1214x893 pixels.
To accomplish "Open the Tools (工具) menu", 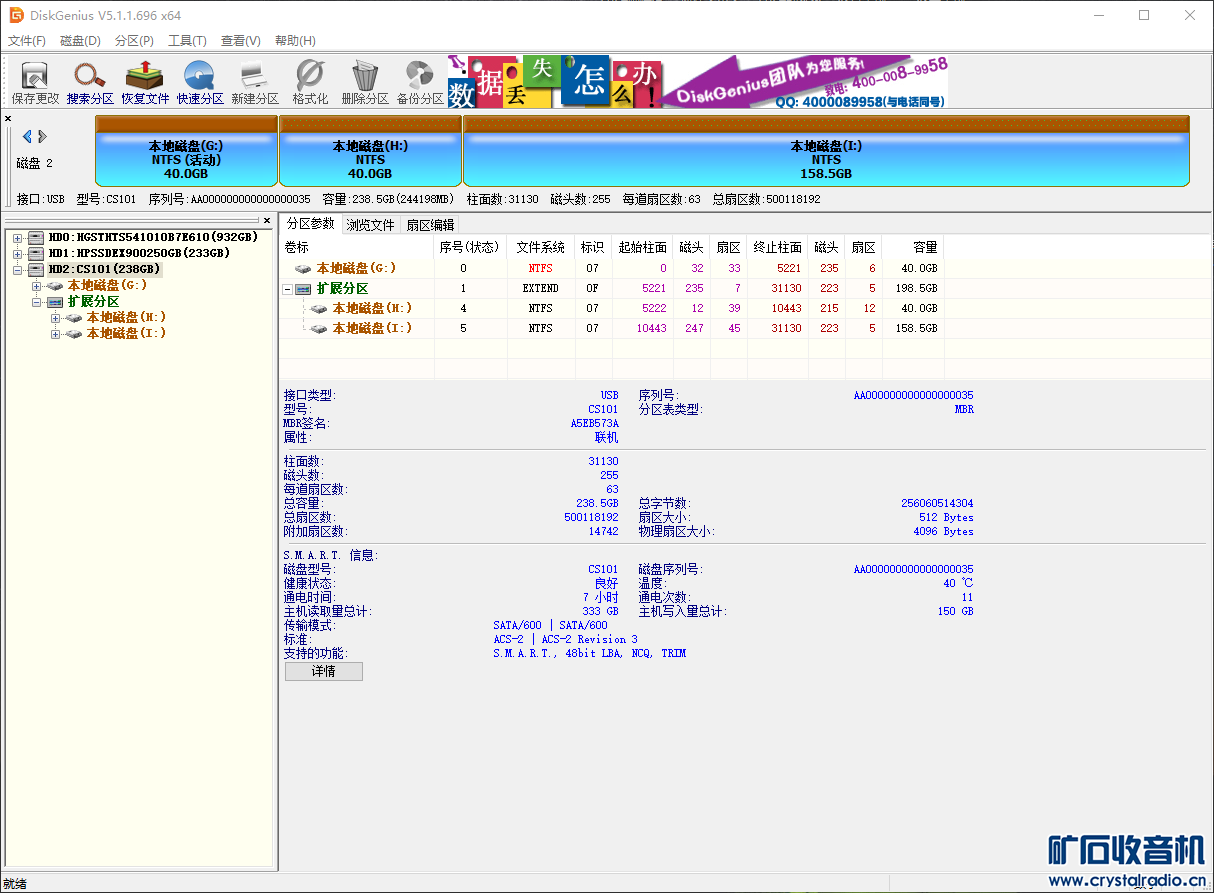I will (187, 41).
